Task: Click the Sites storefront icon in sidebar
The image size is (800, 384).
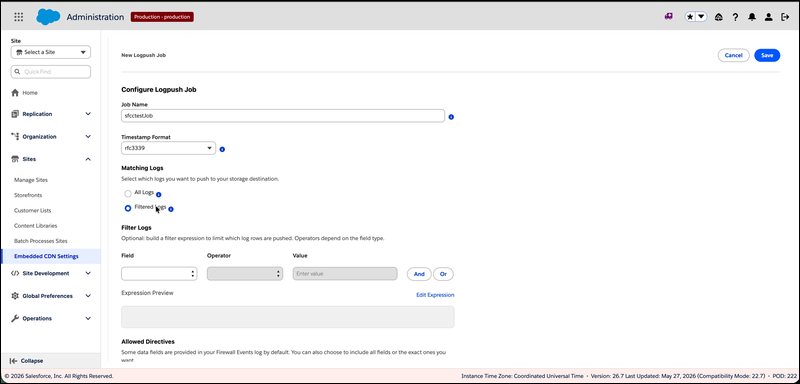Action: 15,159
